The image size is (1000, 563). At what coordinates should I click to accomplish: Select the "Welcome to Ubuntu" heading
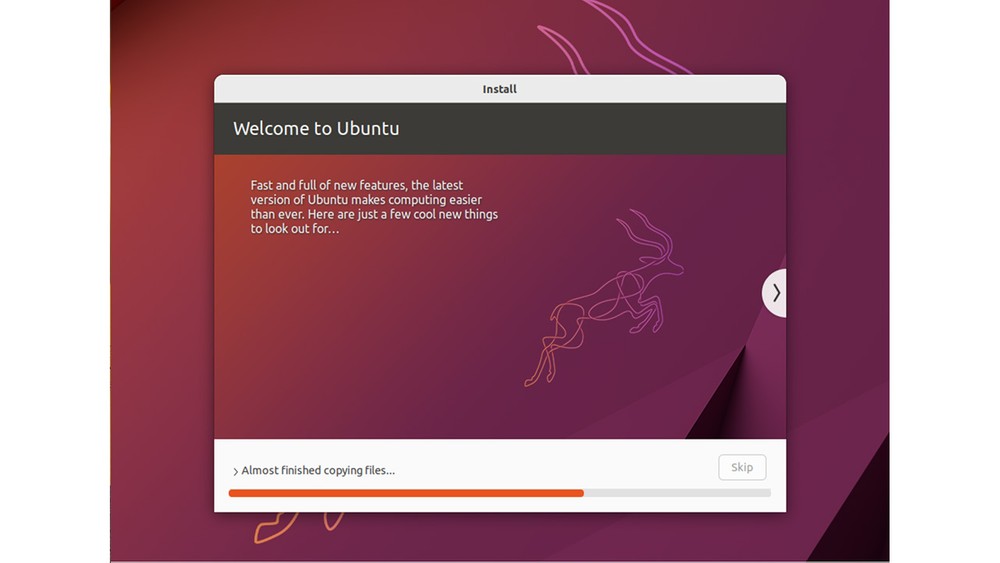point(316,128)
